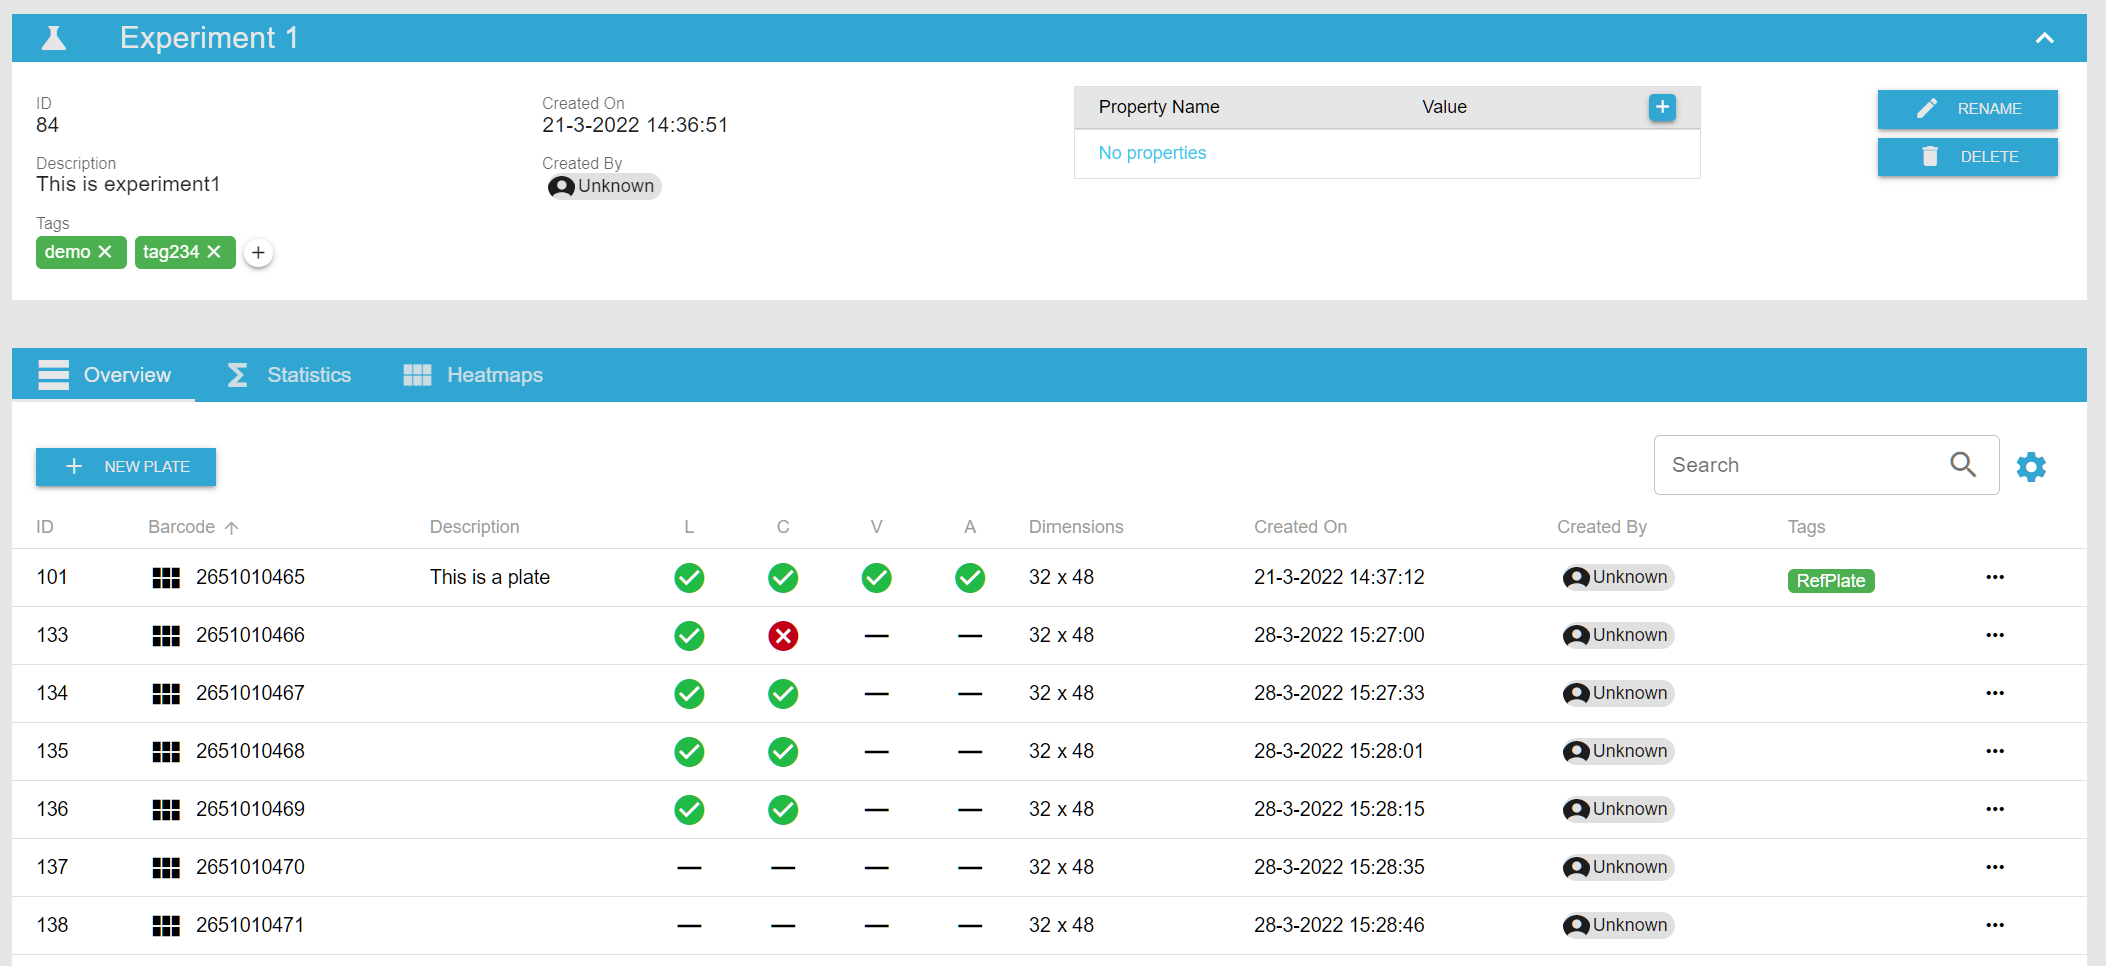
Task: Add a new property with plus icon
Action: tap(1662, 107)
